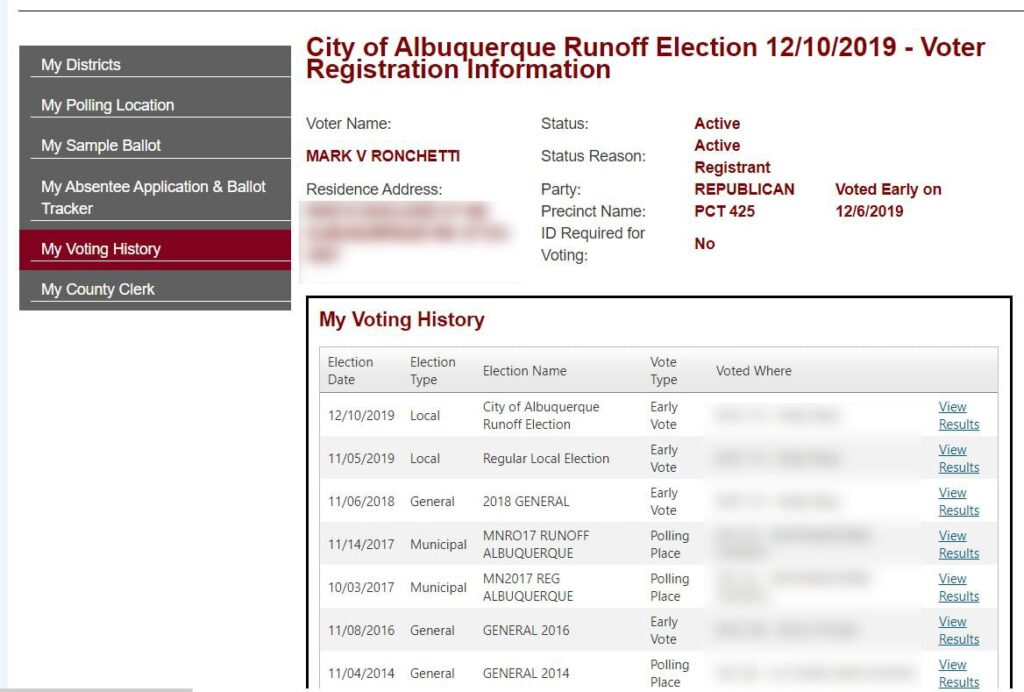The width and height of the screenshot is (1024, 692).
Task: Click the horizontal scrollbar at page bottom
Action: click(96, 689)
